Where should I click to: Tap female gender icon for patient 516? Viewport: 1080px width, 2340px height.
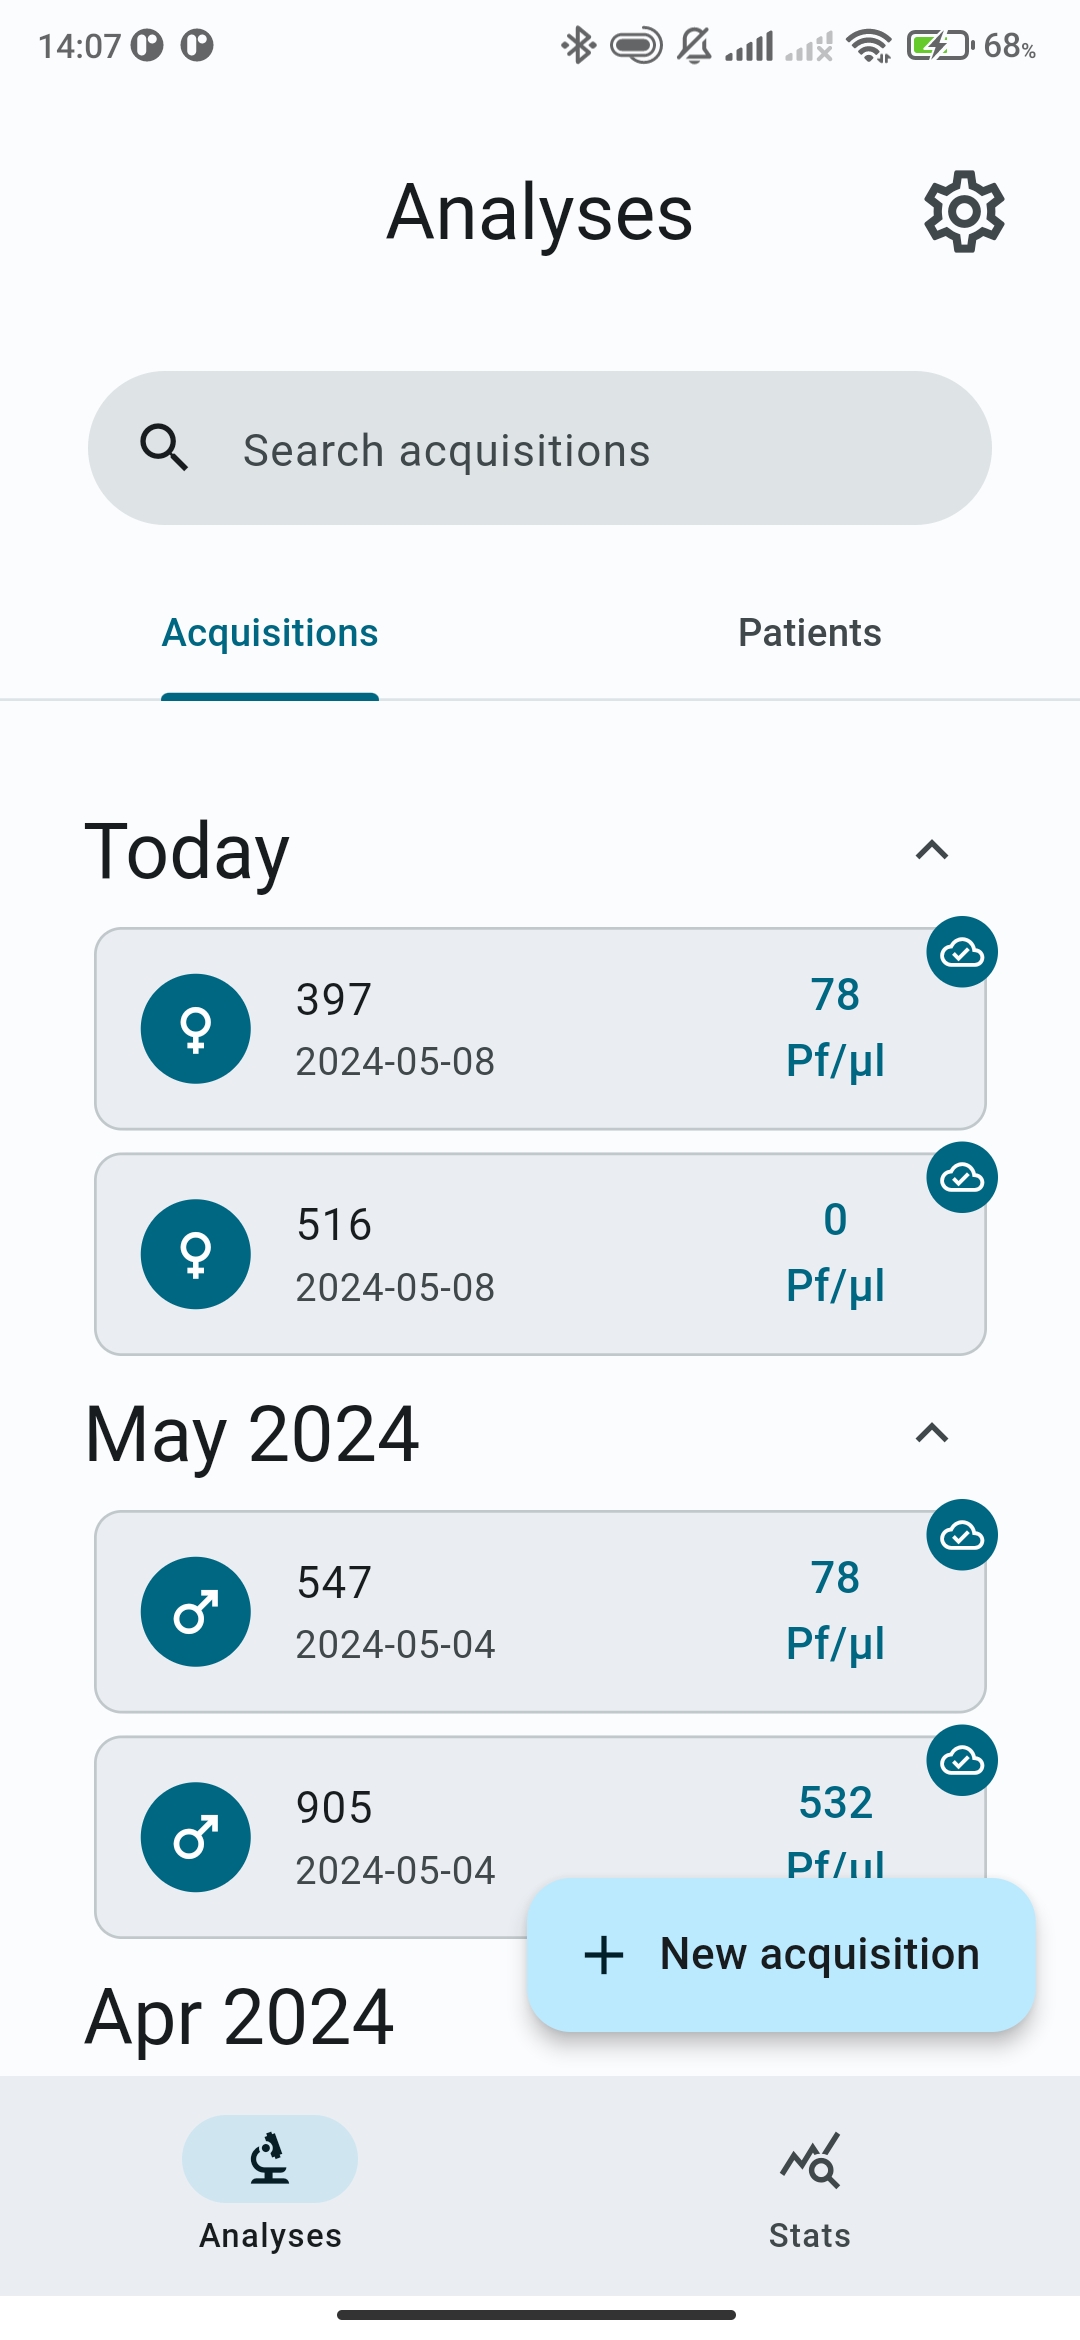point(196,1254)
